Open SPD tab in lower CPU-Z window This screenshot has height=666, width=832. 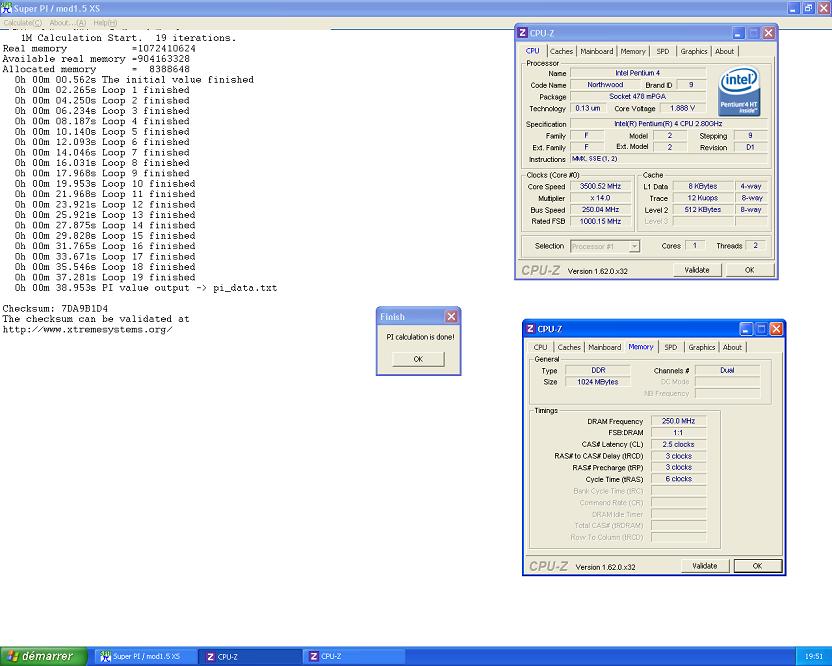[x=671, y=347]
